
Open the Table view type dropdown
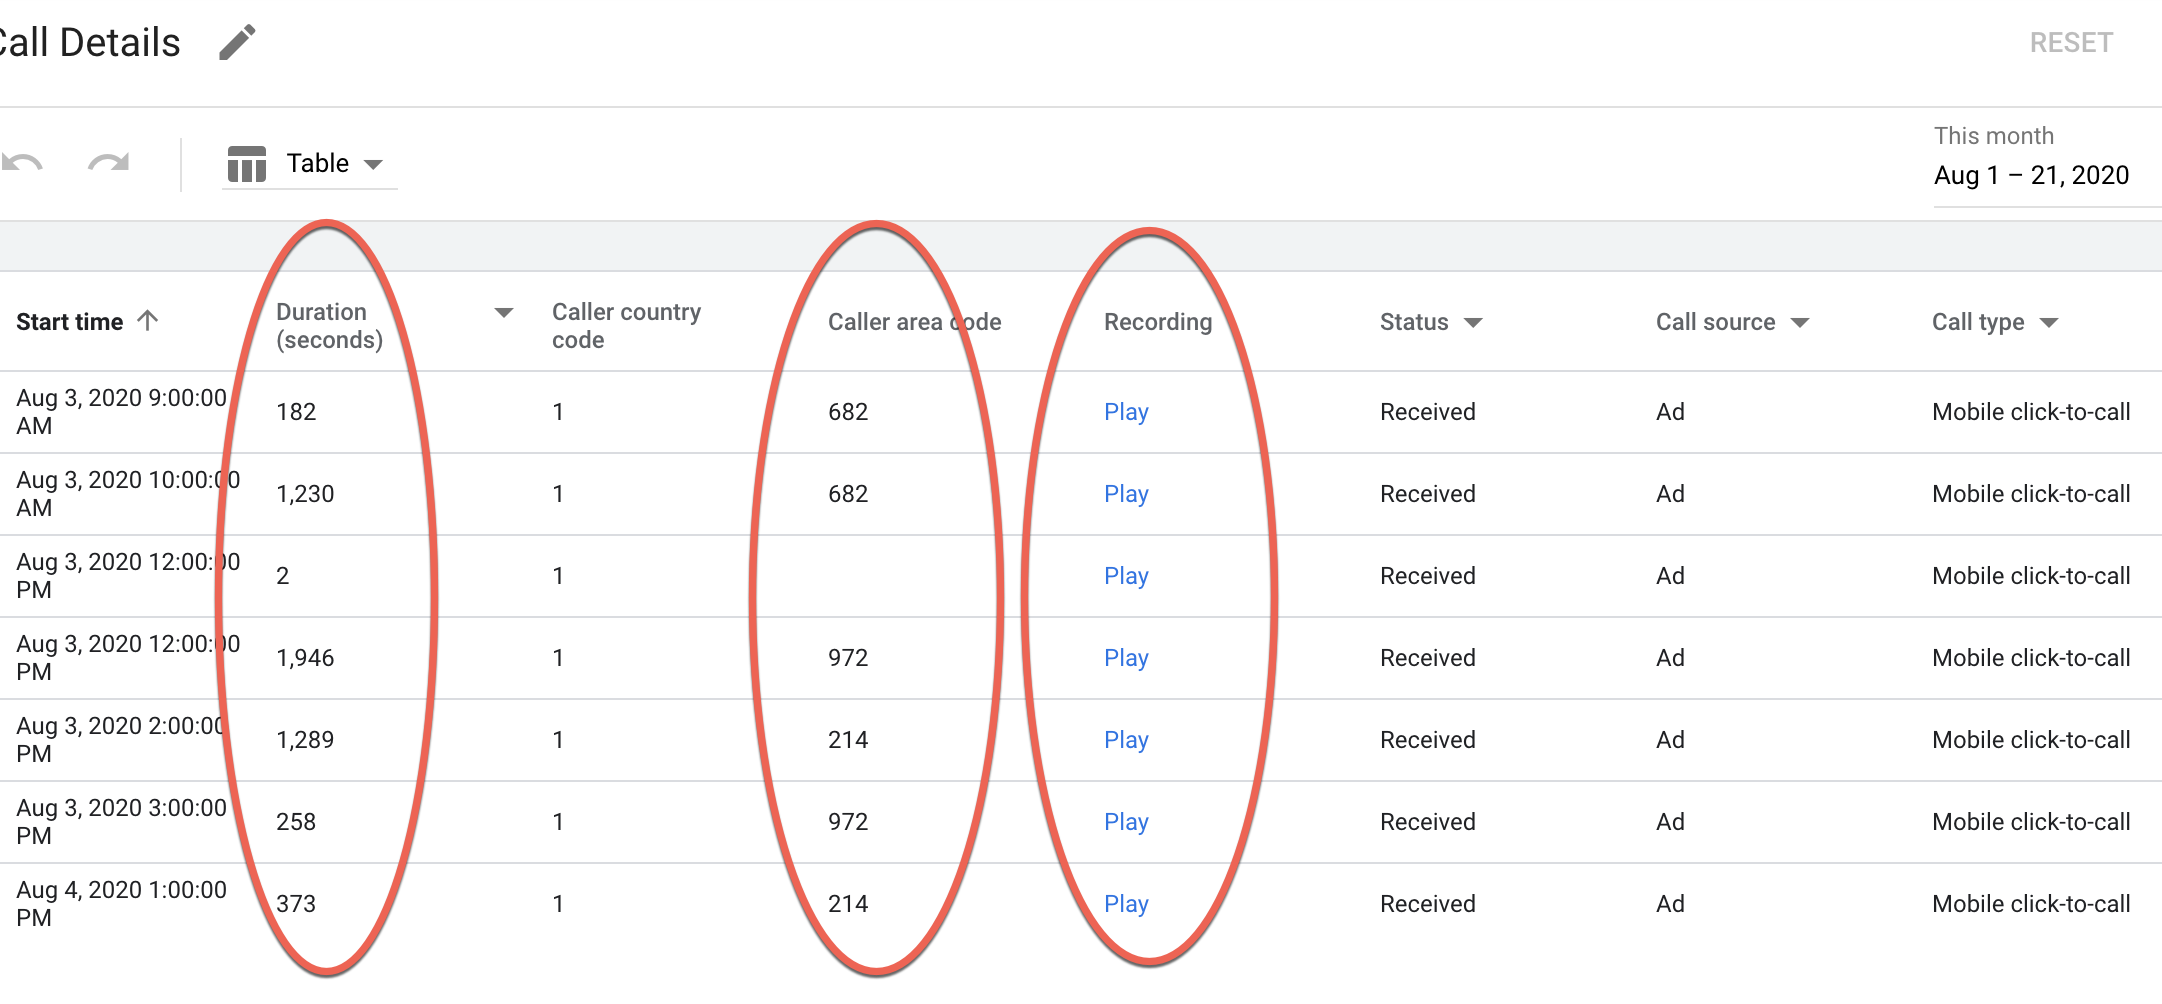click(x=375, y=163)
